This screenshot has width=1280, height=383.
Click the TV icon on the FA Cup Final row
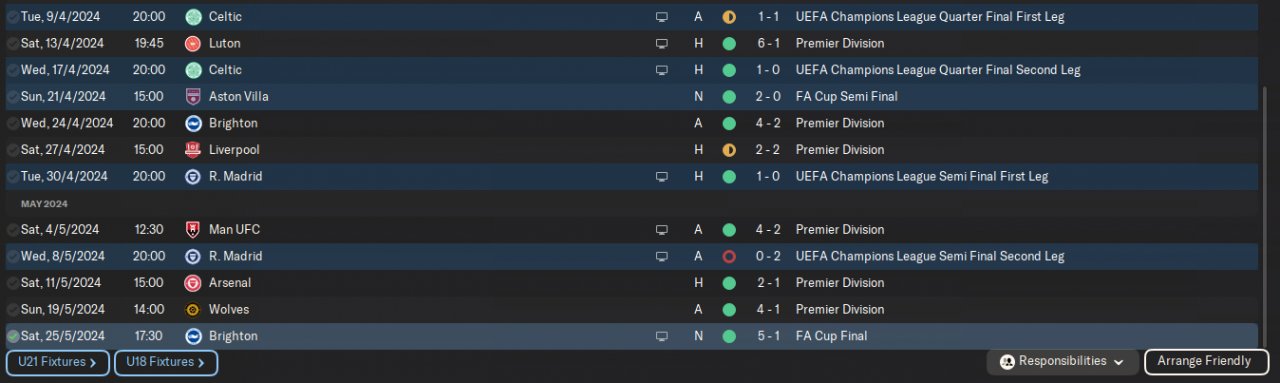[x=661, y=337]
